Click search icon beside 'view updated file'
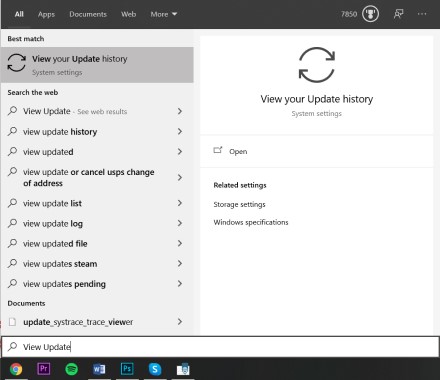The image size is (440, 380). (x=12, y=243)
